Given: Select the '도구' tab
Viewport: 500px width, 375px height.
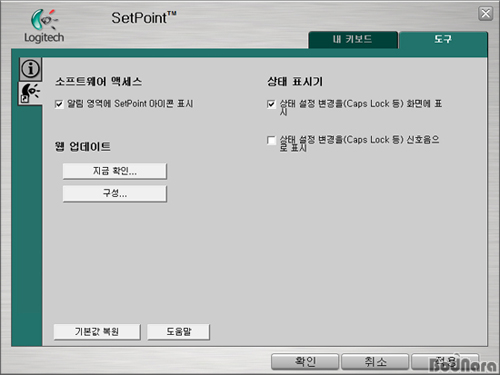Looking at the screenshot, I should click(443, 40).
